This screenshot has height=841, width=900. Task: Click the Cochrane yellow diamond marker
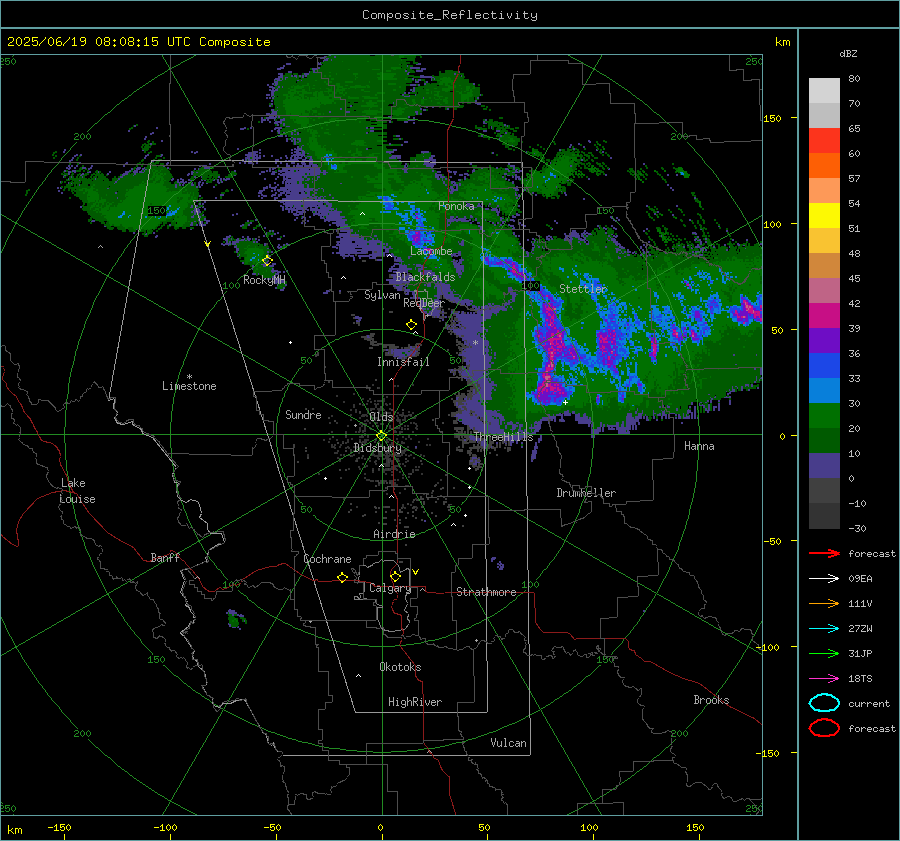coord(342,577)
